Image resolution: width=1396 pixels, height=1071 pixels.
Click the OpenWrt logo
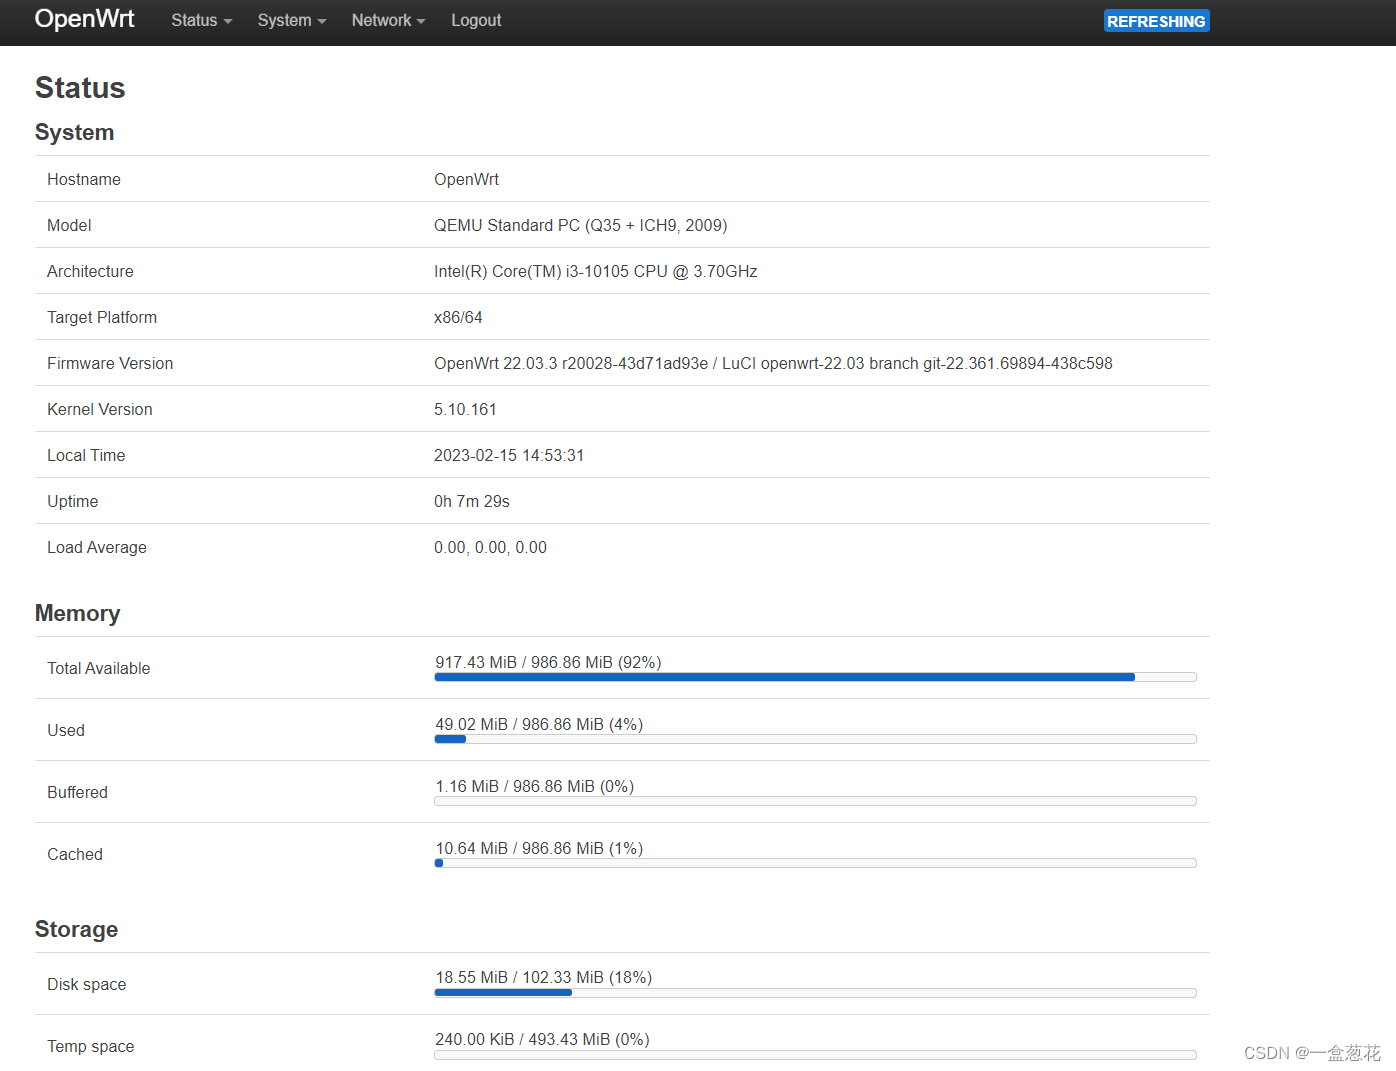84,19
